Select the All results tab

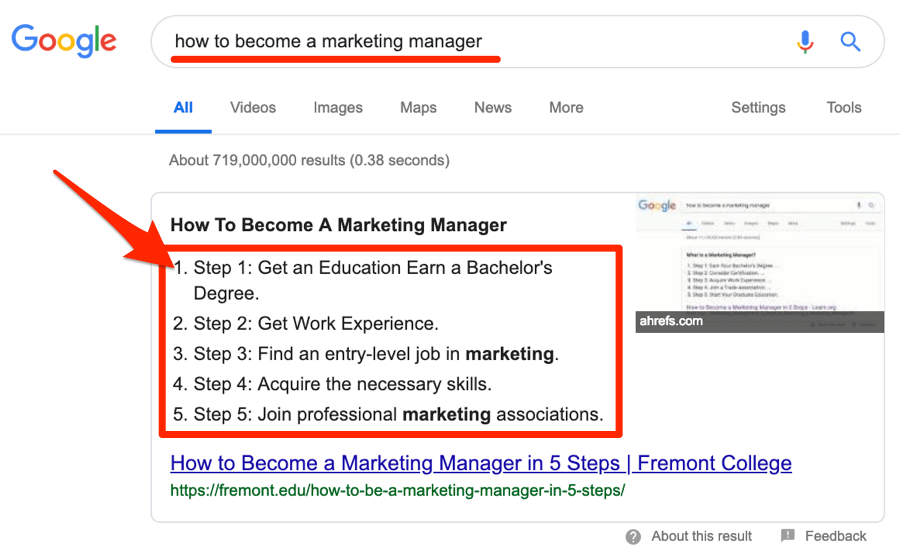(183, 108)
